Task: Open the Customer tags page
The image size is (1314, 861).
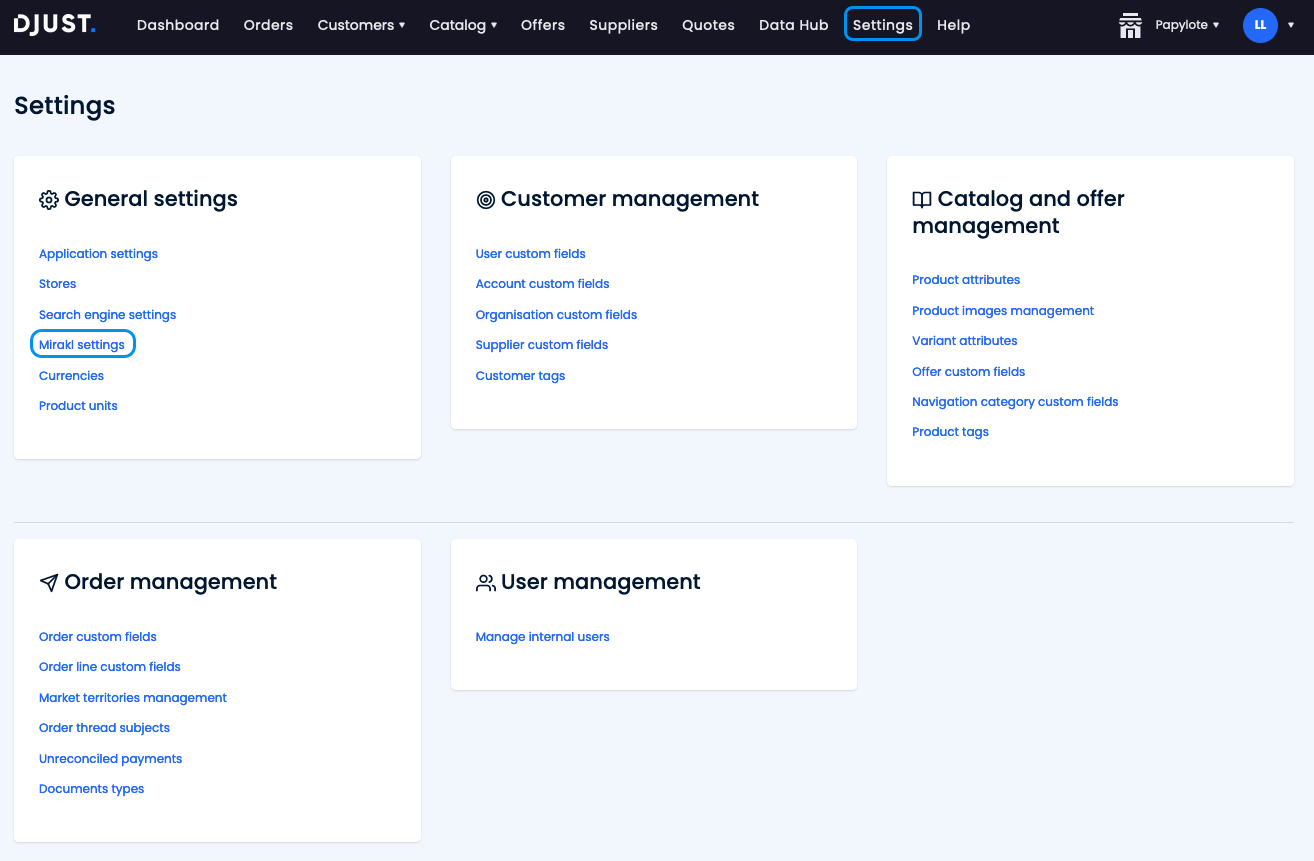Action: pos(520,375)
